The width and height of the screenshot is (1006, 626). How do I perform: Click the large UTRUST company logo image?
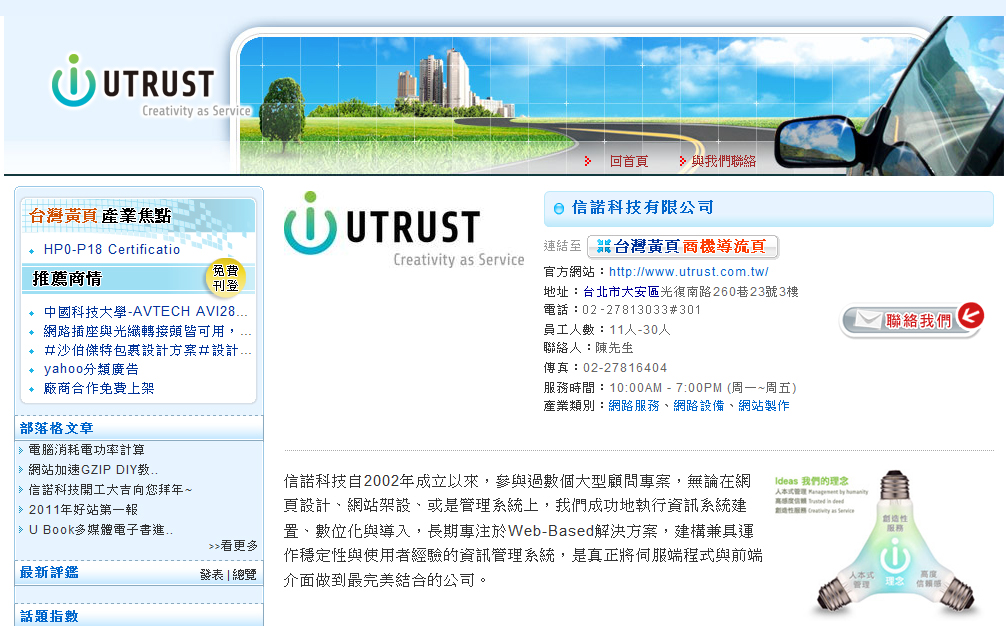(404, 230)
